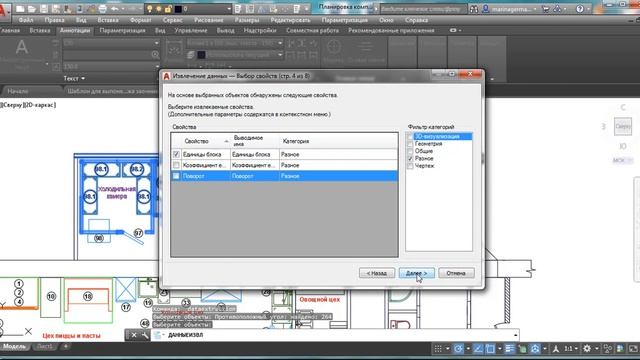This screenshot has width=640, height=360.
Task: Expand the user account name dropdown
Action: 535,9
